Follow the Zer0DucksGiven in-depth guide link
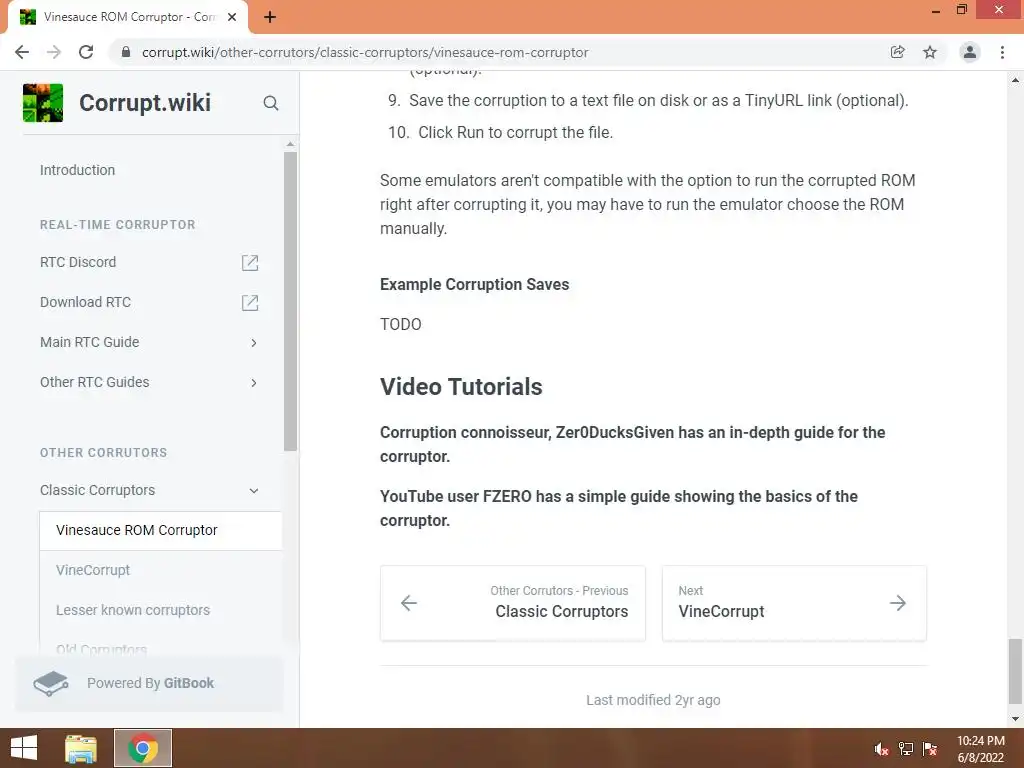This screenshot has width=1024, height=768. click(632, 444)
